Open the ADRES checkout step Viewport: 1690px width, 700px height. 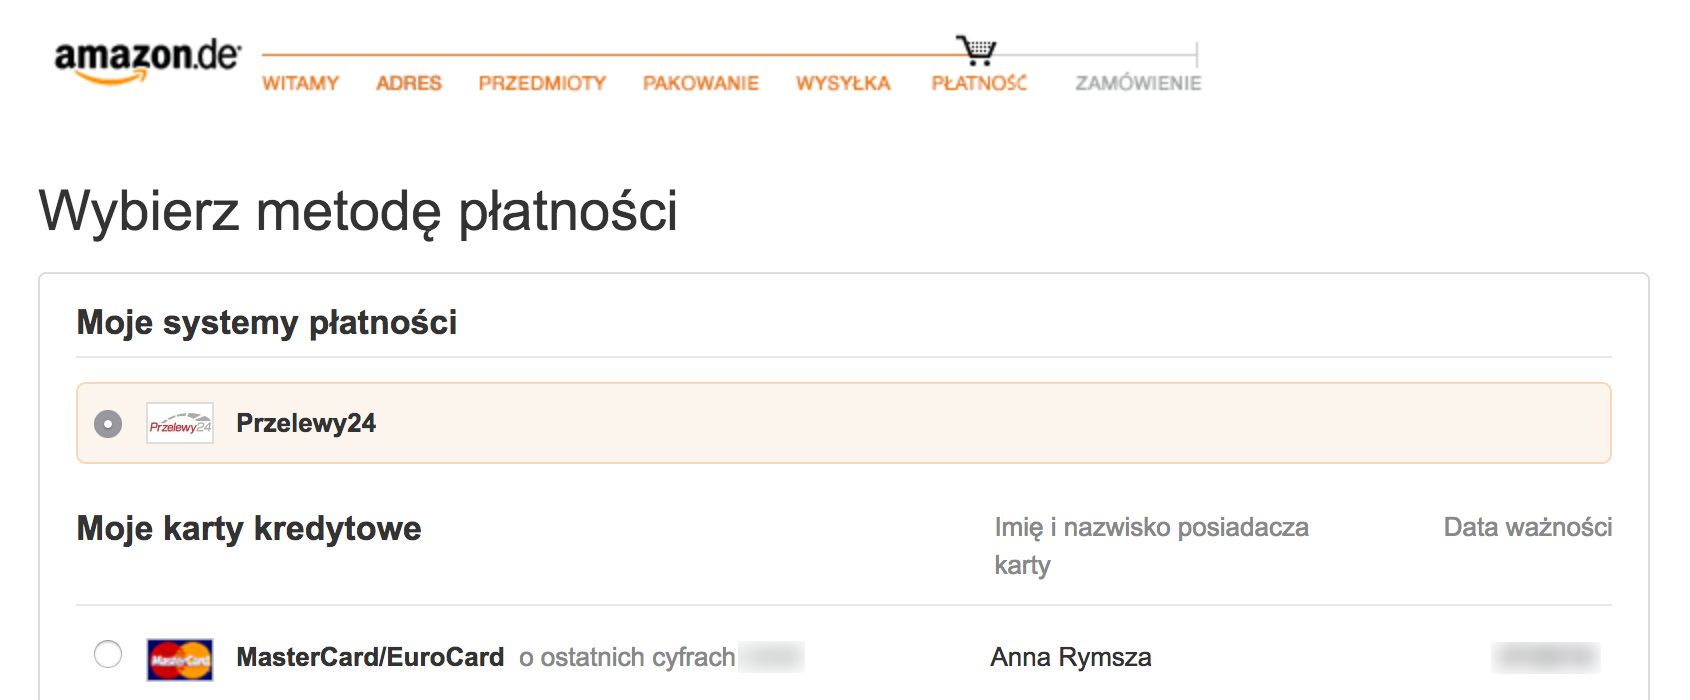click(409, 83)
